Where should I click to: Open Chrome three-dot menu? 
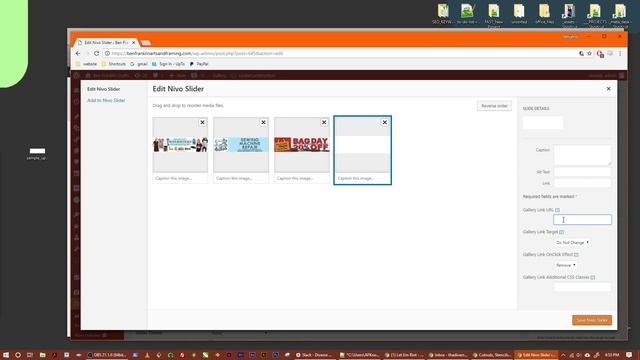click(620, 53)
